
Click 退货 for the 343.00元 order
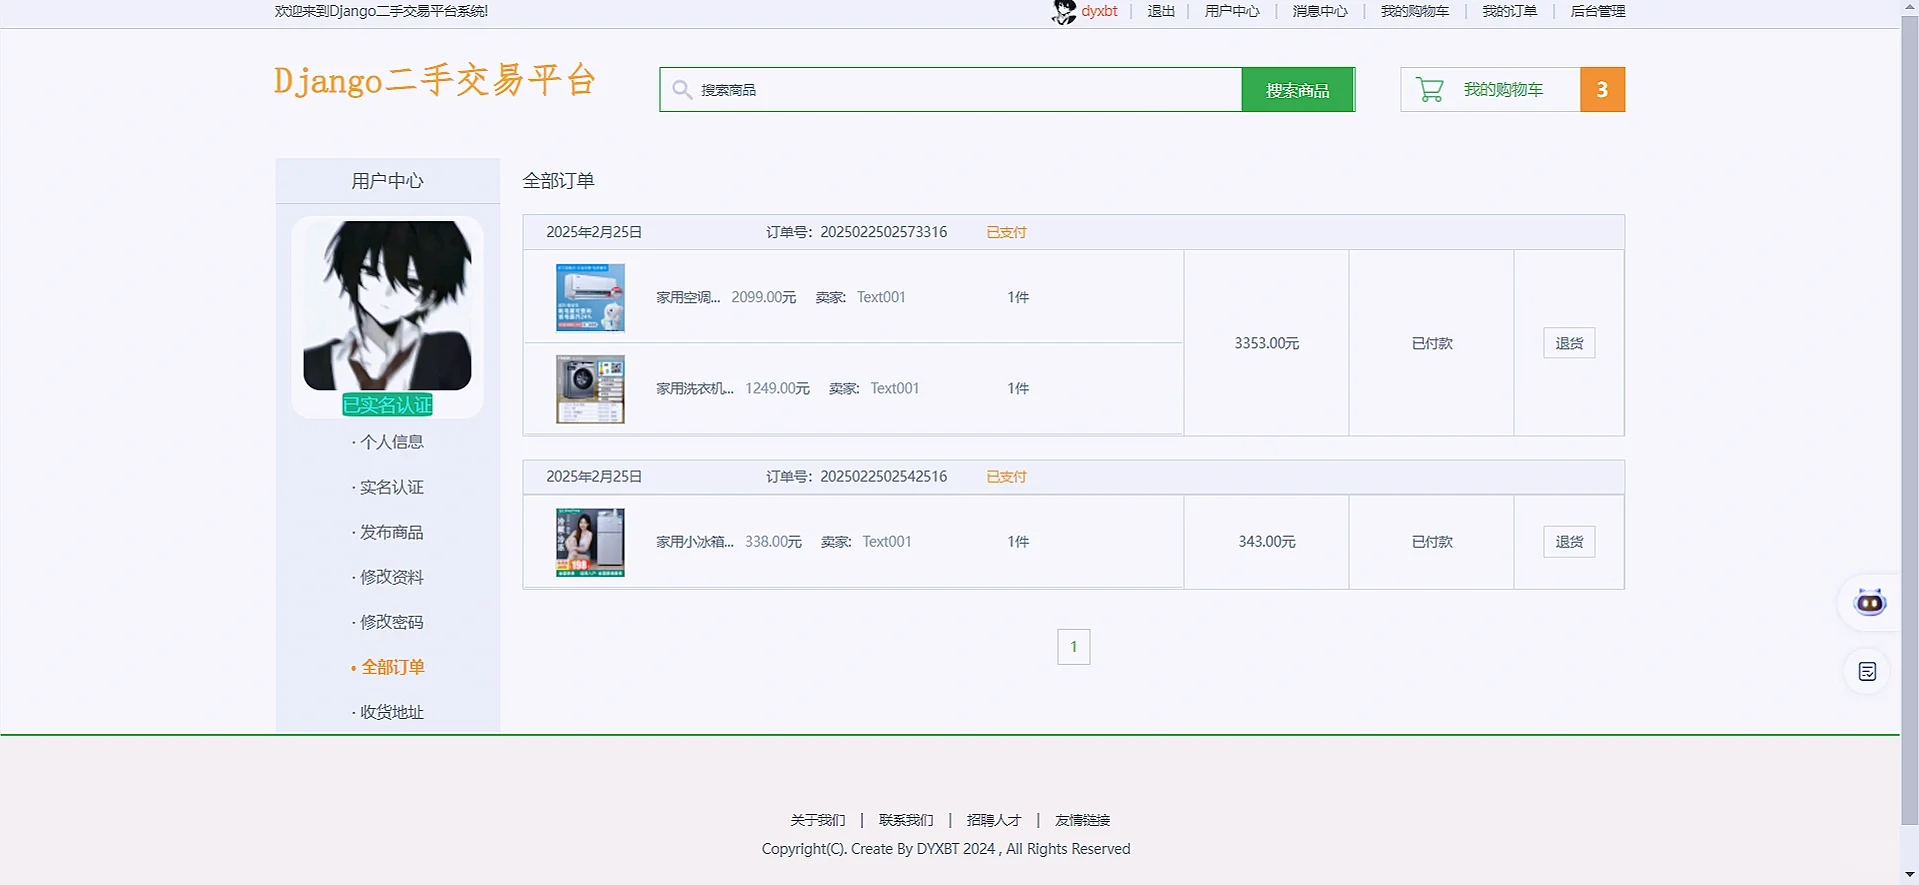click(1569, 542)
